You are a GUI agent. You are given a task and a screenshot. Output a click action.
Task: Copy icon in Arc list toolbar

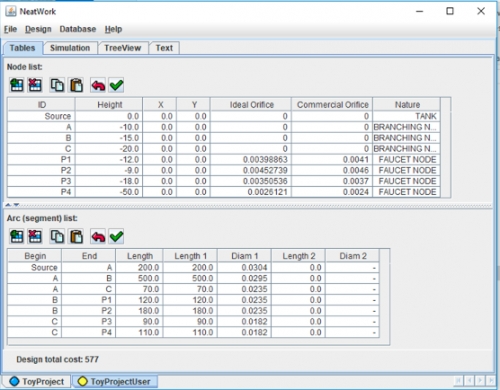click(57, 237)
